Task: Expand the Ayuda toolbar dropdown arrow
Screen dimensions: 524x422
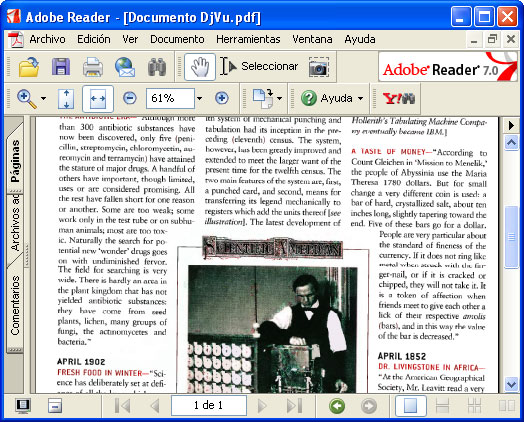Action: pyautogui.click(x=360, y=99)
